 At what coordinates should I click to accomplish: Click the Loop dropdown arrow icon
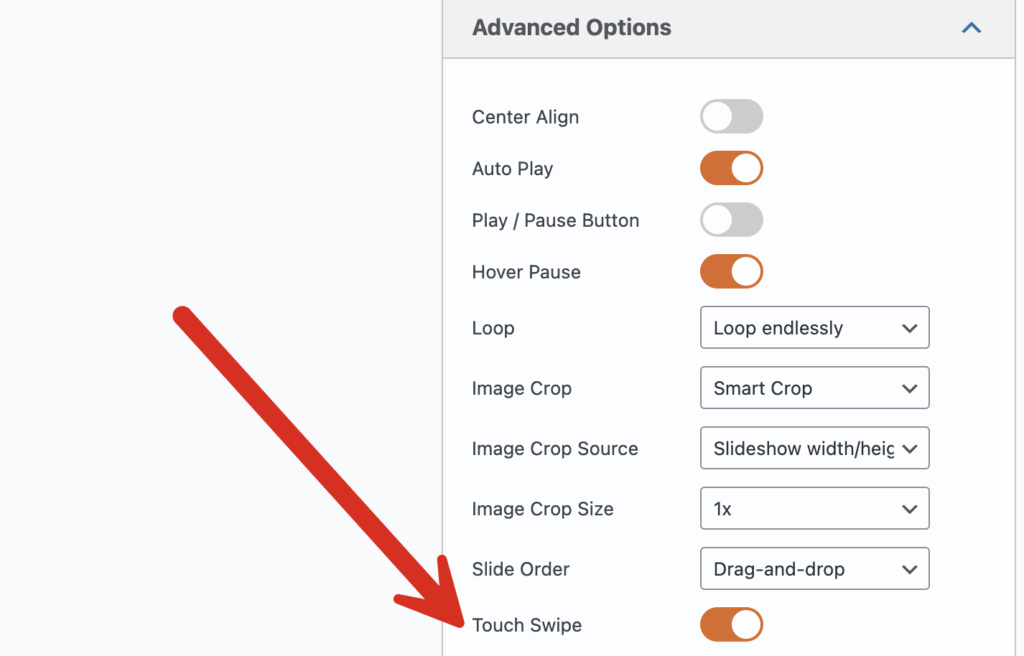pyautogui.click(x=909, y=328)
